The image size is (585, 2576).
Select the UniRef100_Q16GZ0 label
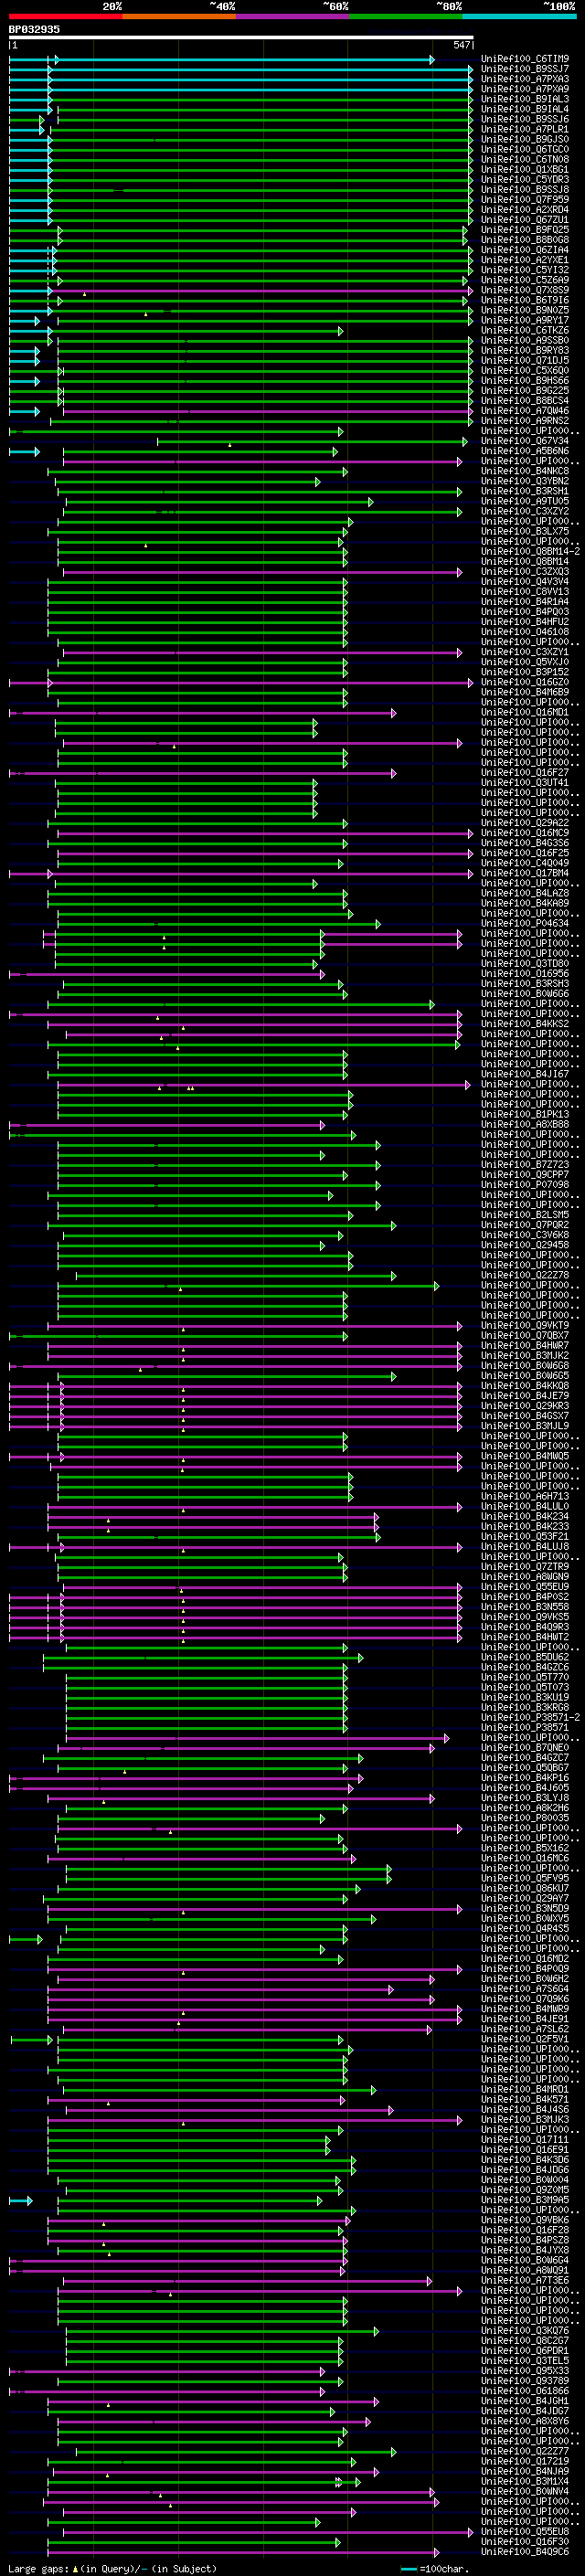(x=525, y=683)
